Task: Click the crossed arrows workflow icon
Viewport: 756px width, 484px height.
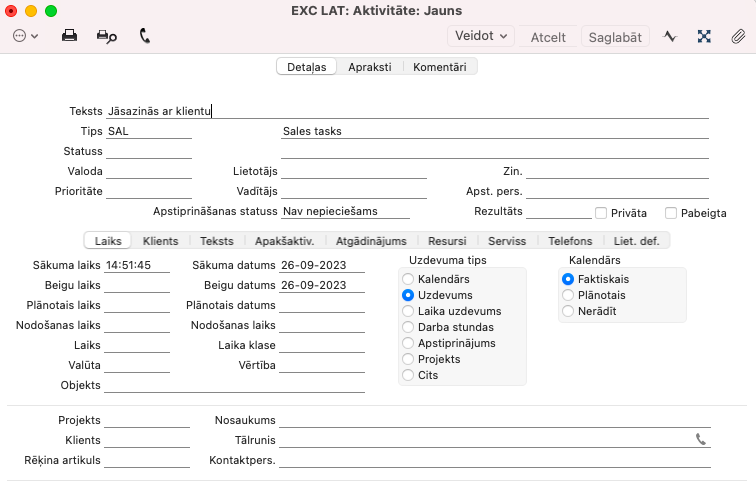Action: [x=704, y=36]
